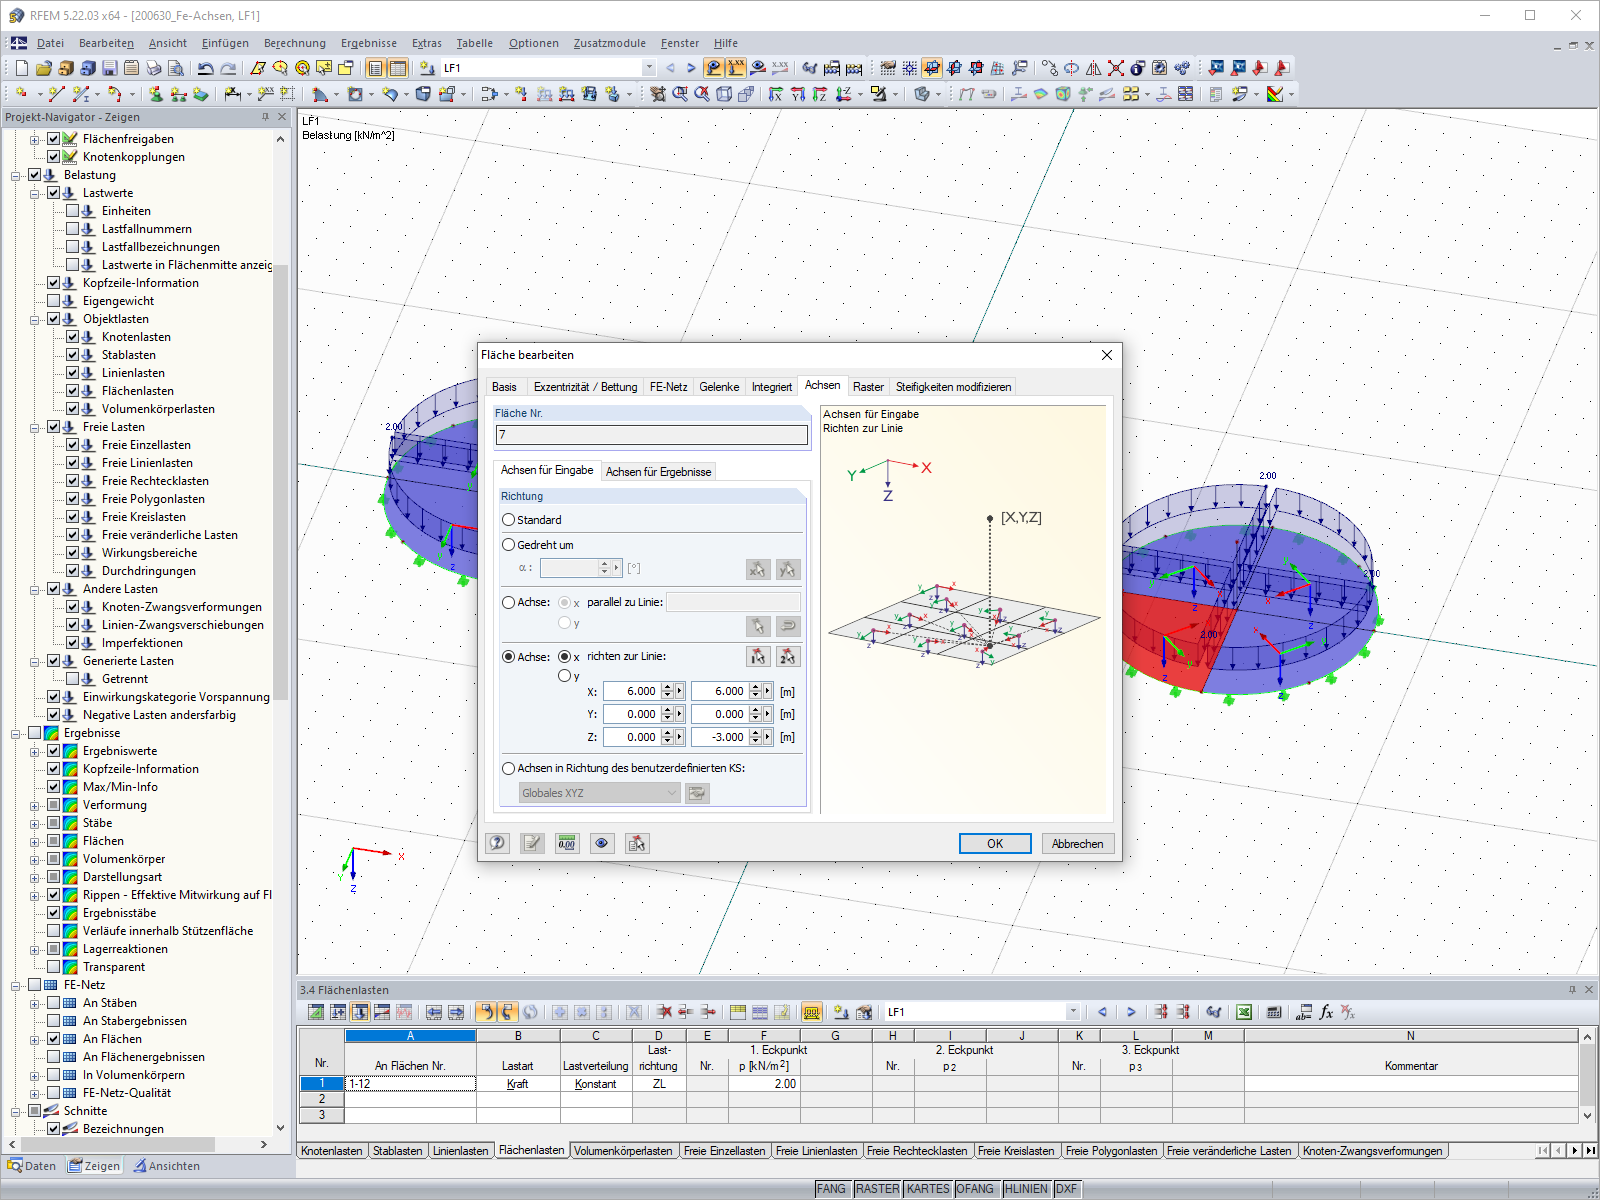Open the comment editor icon in the dialog
This screenshot has height=1200, width=1600.
point(532,843)
